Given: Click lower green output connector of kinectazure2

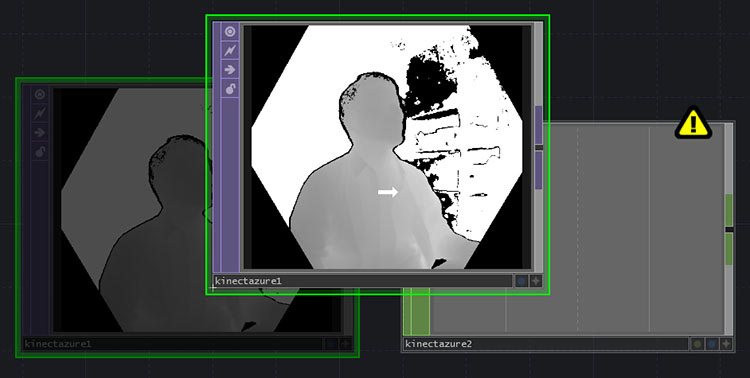Looking at the screenshot, I should (729, 249).
